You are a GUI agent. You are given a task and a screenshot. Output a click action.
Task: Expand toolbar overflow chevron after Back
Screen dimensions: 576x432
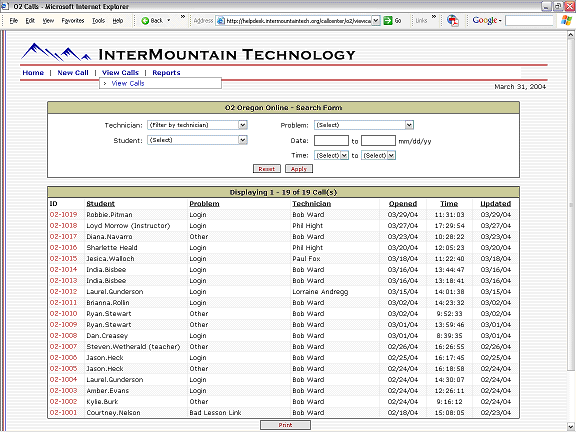pyautogui.click(x=183, y=17)
